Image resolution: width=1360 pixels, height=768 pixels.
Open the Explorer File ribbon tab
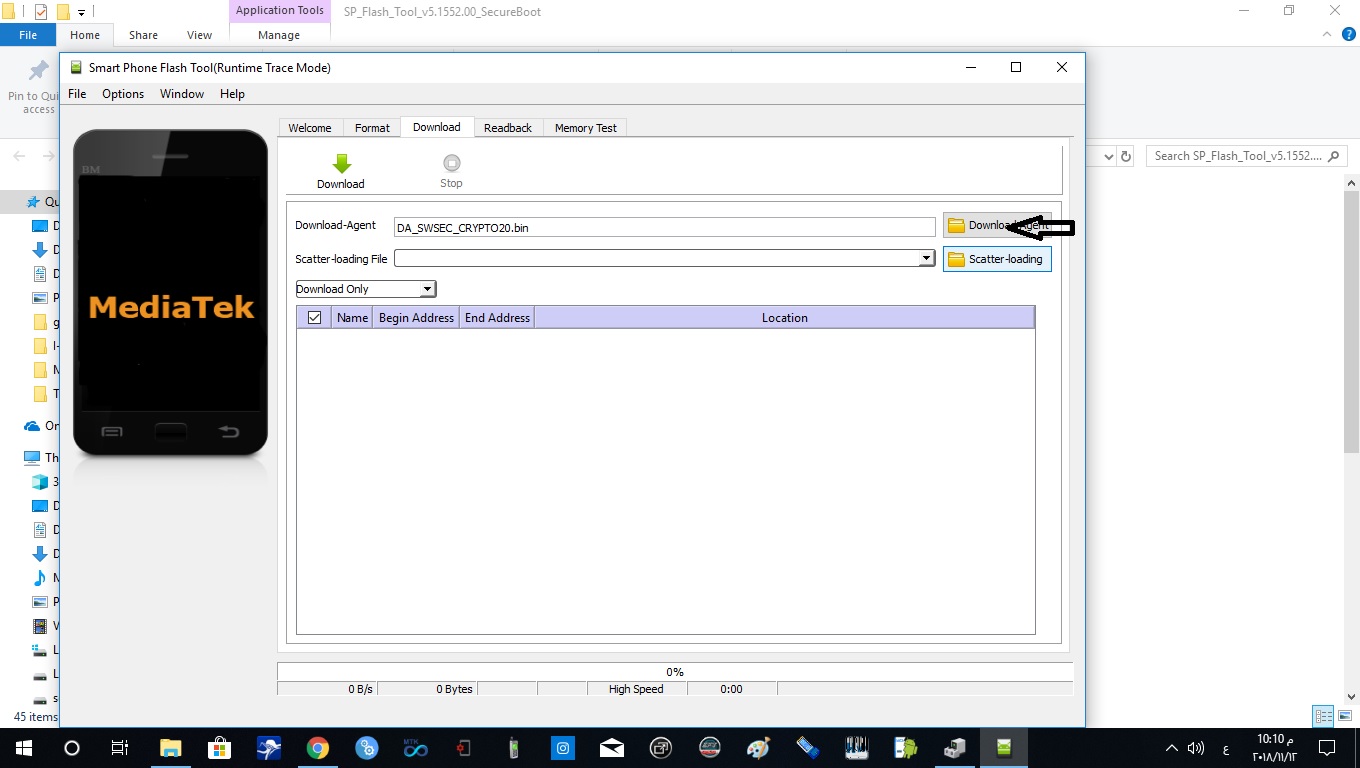(x=28, y=35)
